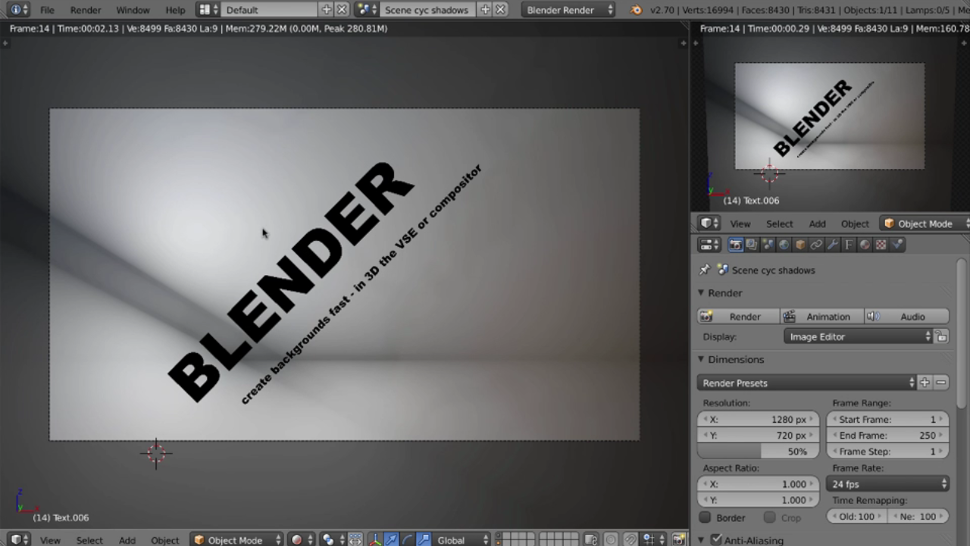Screen dimensions: 970x546
Task: Click the Blender logo in the info header
Action: pyautogui.click(x=635, y=10)
